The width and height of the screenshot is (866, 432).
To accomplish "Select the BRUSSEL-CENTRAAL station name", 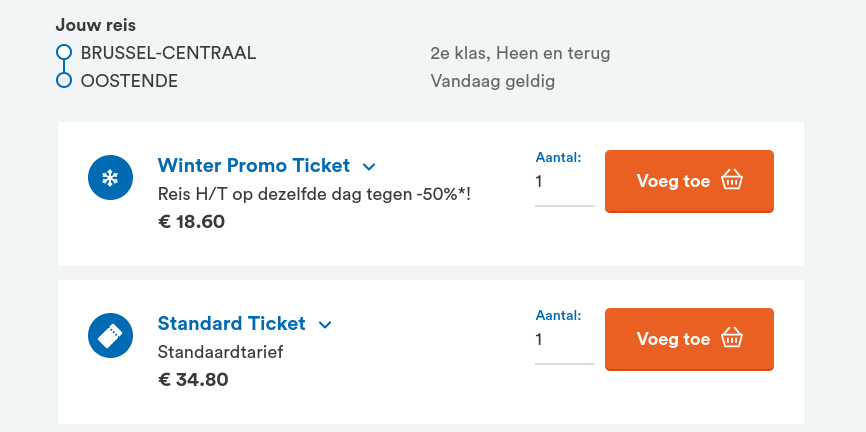I will (168, 53).
